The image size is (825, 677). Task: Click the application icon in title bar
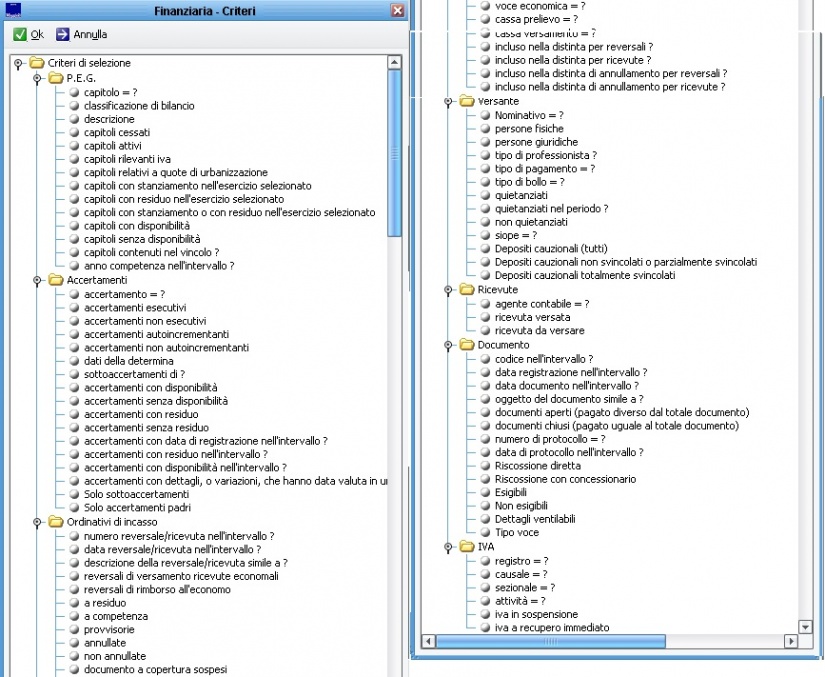click(13, 9)
